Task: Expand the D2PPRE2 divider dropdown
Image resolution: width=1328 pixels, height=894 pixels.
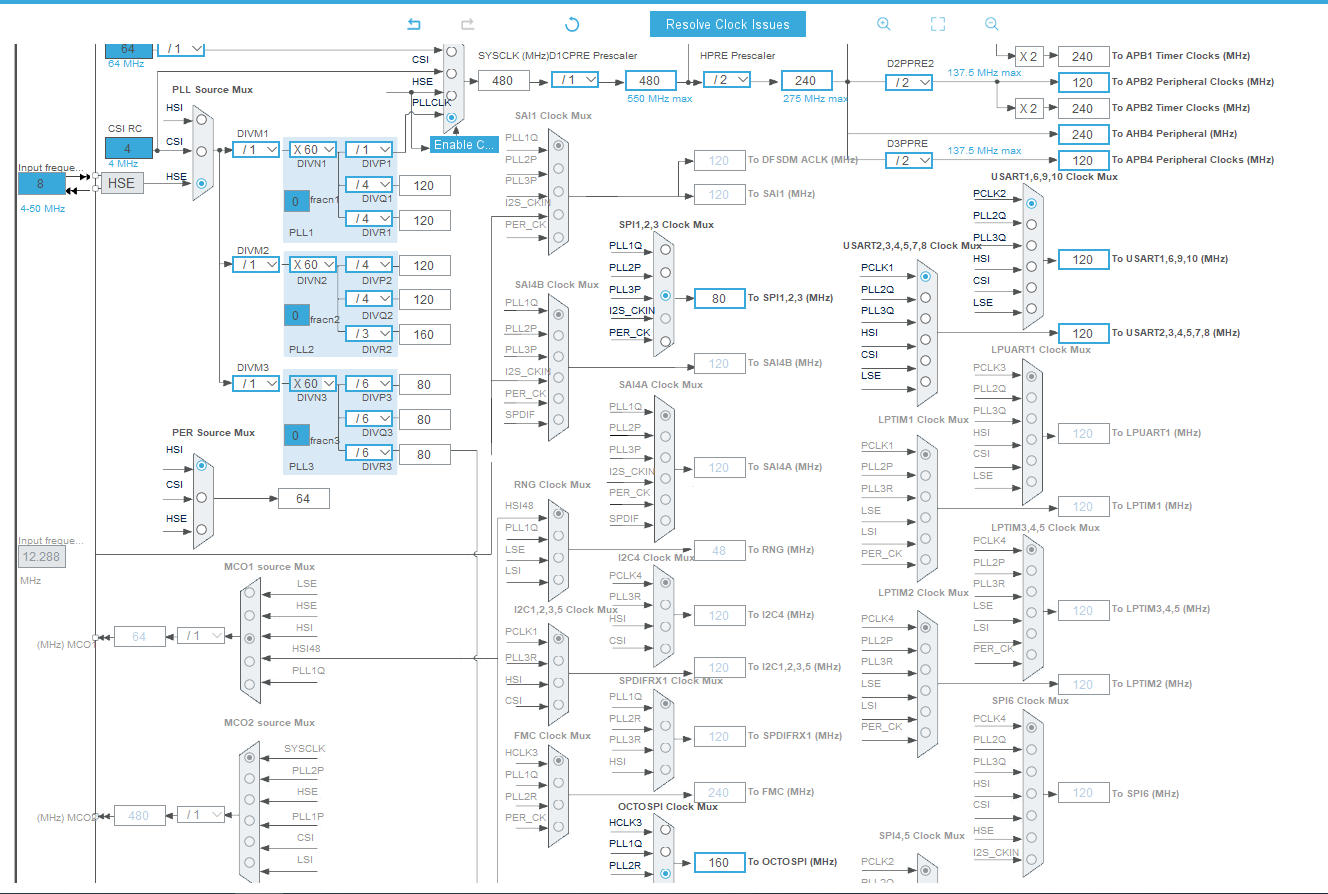Action: point(908,82)
